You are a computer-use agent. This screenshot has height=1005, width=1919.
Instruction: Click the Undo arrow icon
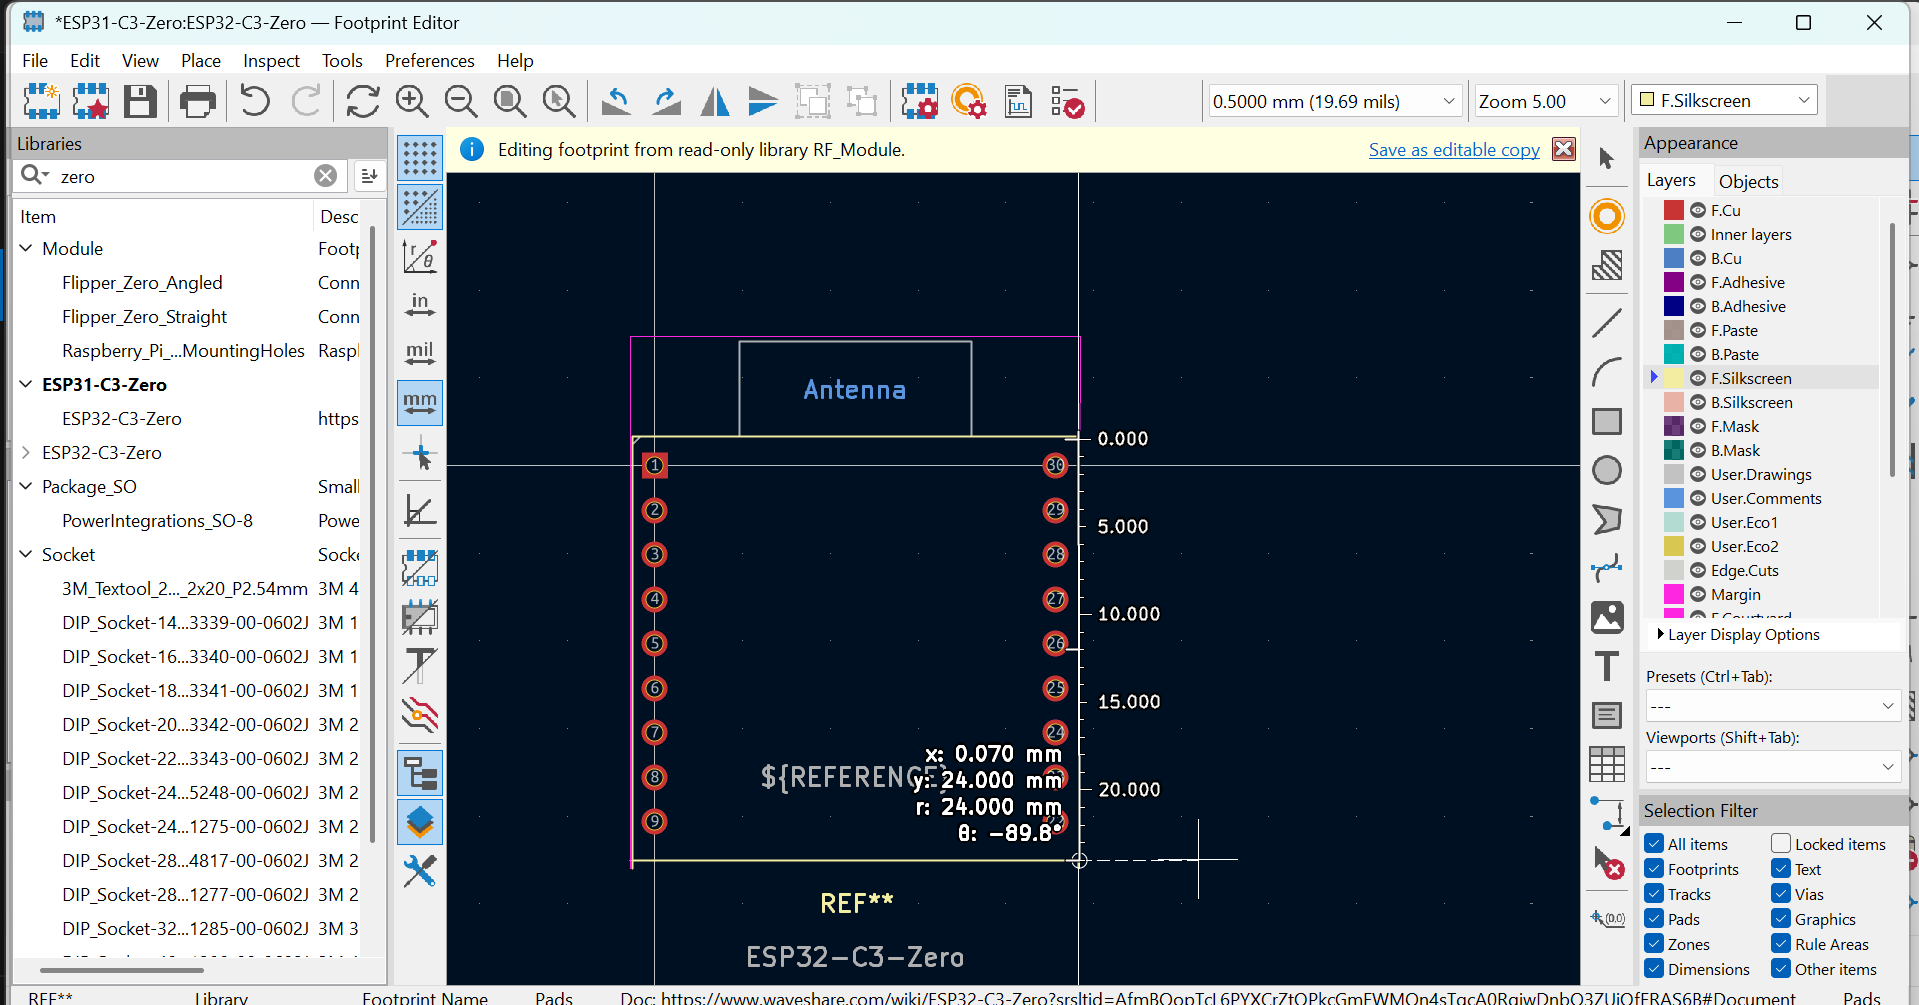tap(255, 102)
